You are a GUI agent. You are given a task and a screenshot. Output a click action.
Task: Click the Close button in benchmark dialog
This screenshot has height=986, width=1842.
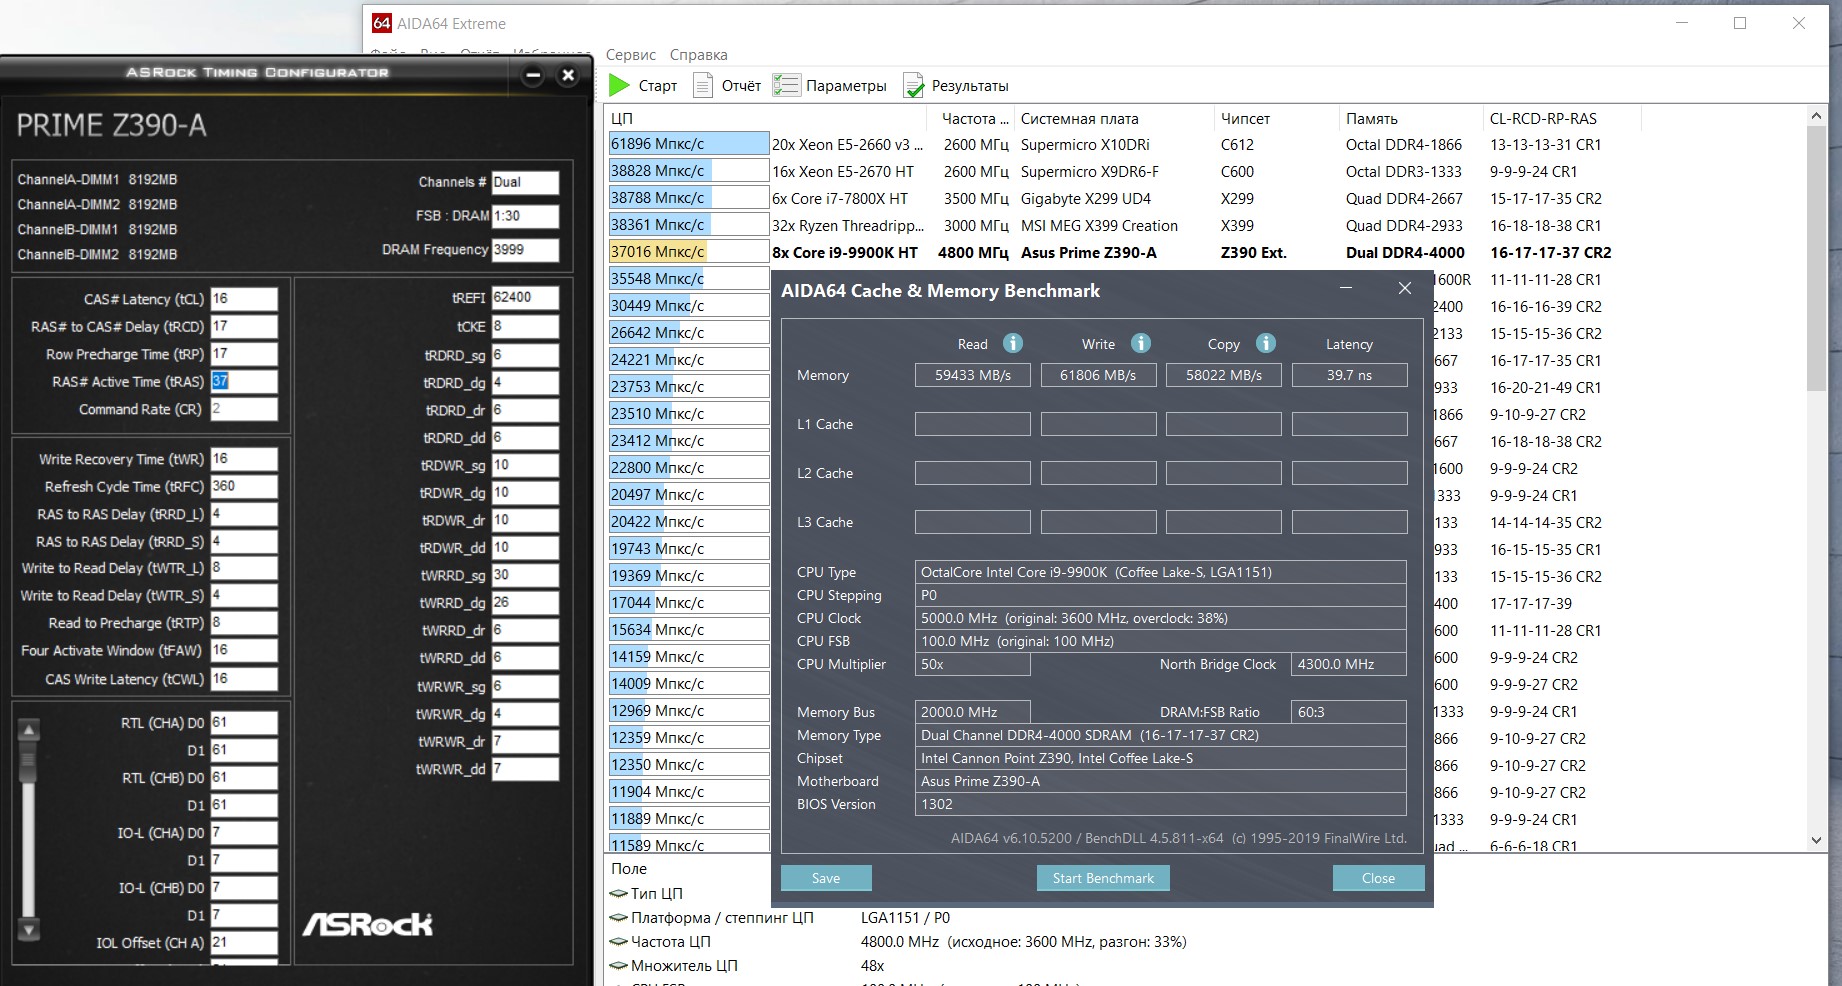coord(1378,878)
